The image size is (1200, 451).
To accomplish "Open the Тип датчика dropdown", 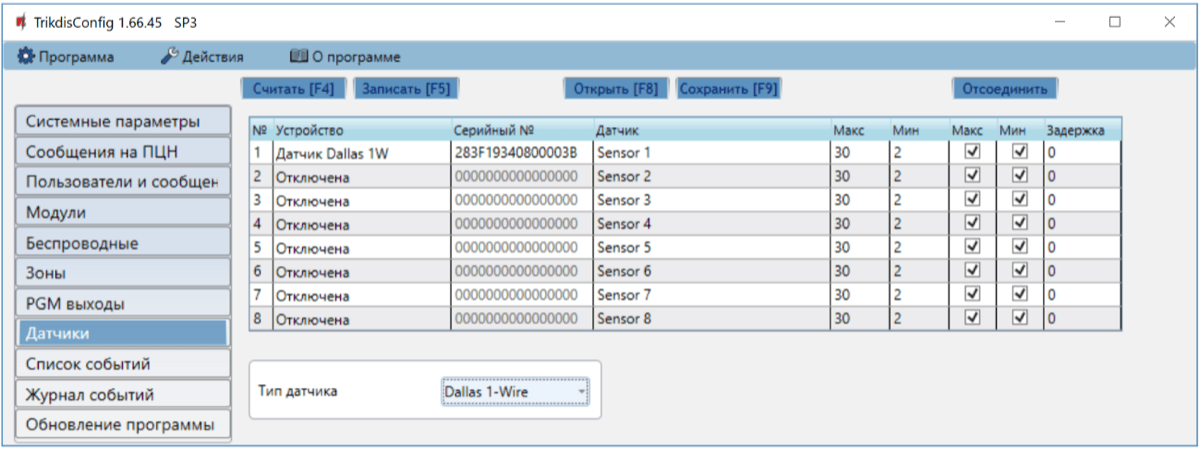I will pos(515,392).
